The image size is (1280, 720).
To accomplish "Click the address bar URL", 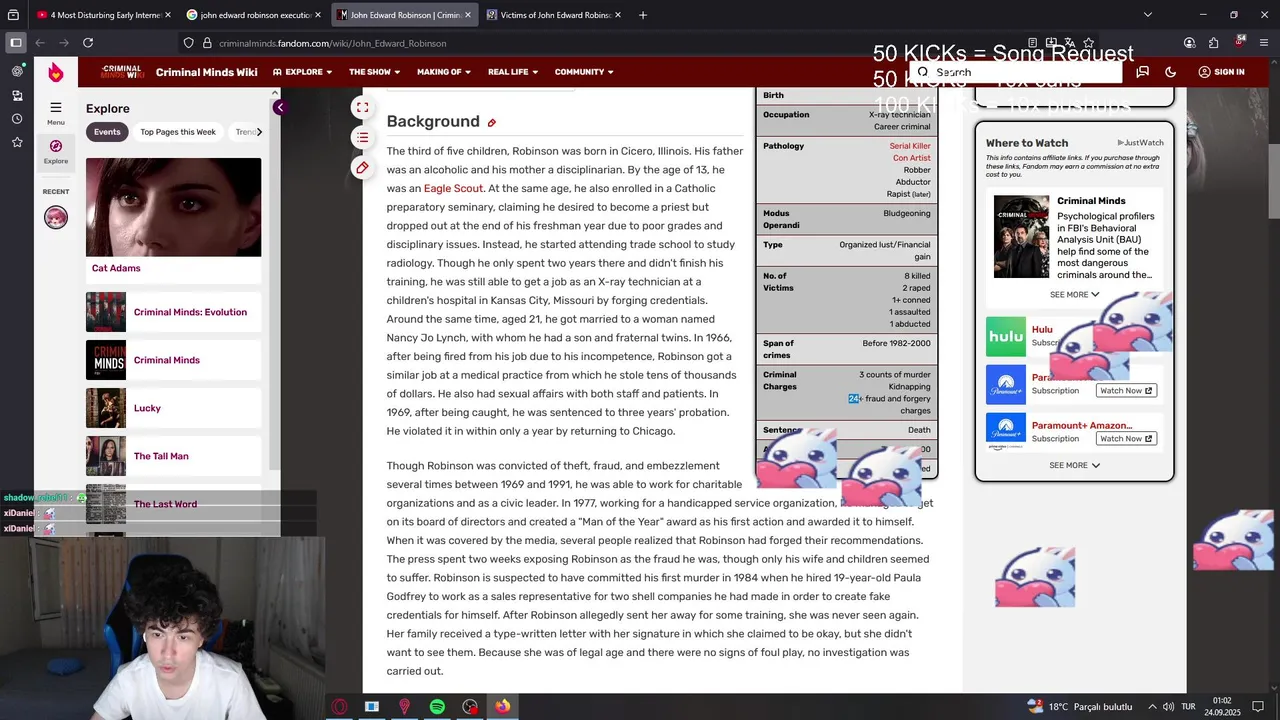I will pos(332,43).
